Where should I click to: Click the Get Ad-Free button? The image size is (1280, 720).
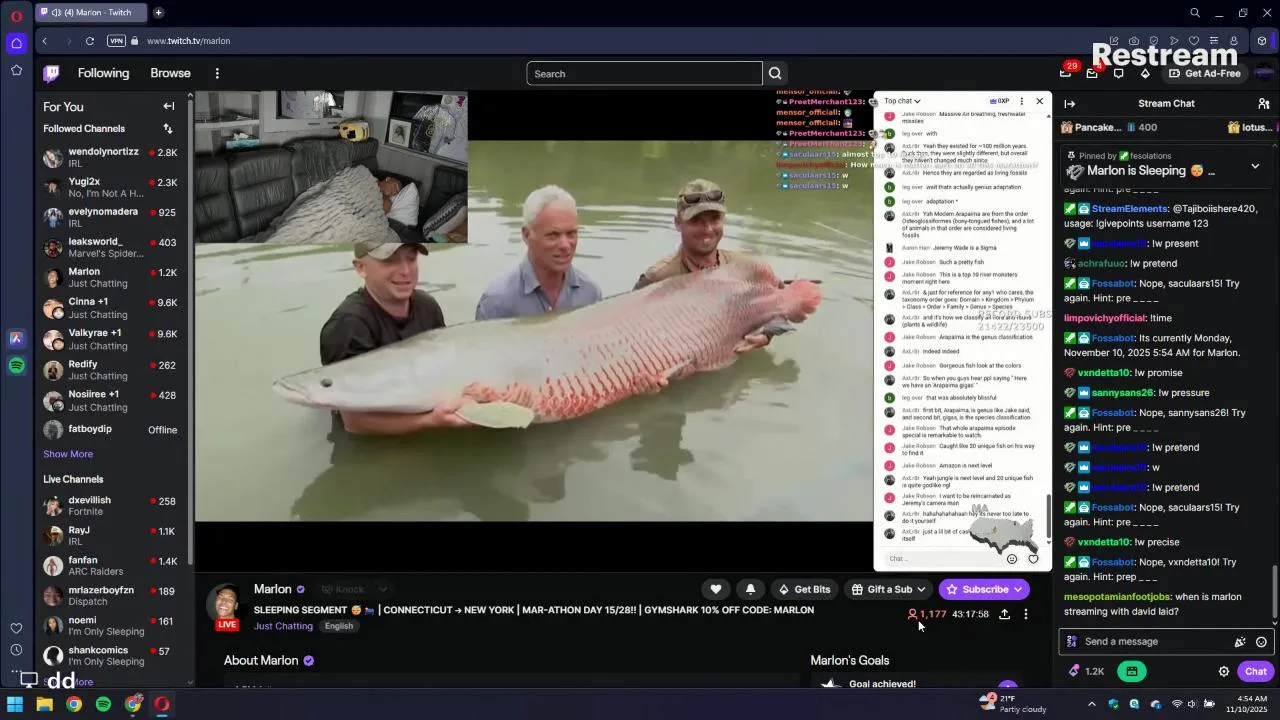1203,73
